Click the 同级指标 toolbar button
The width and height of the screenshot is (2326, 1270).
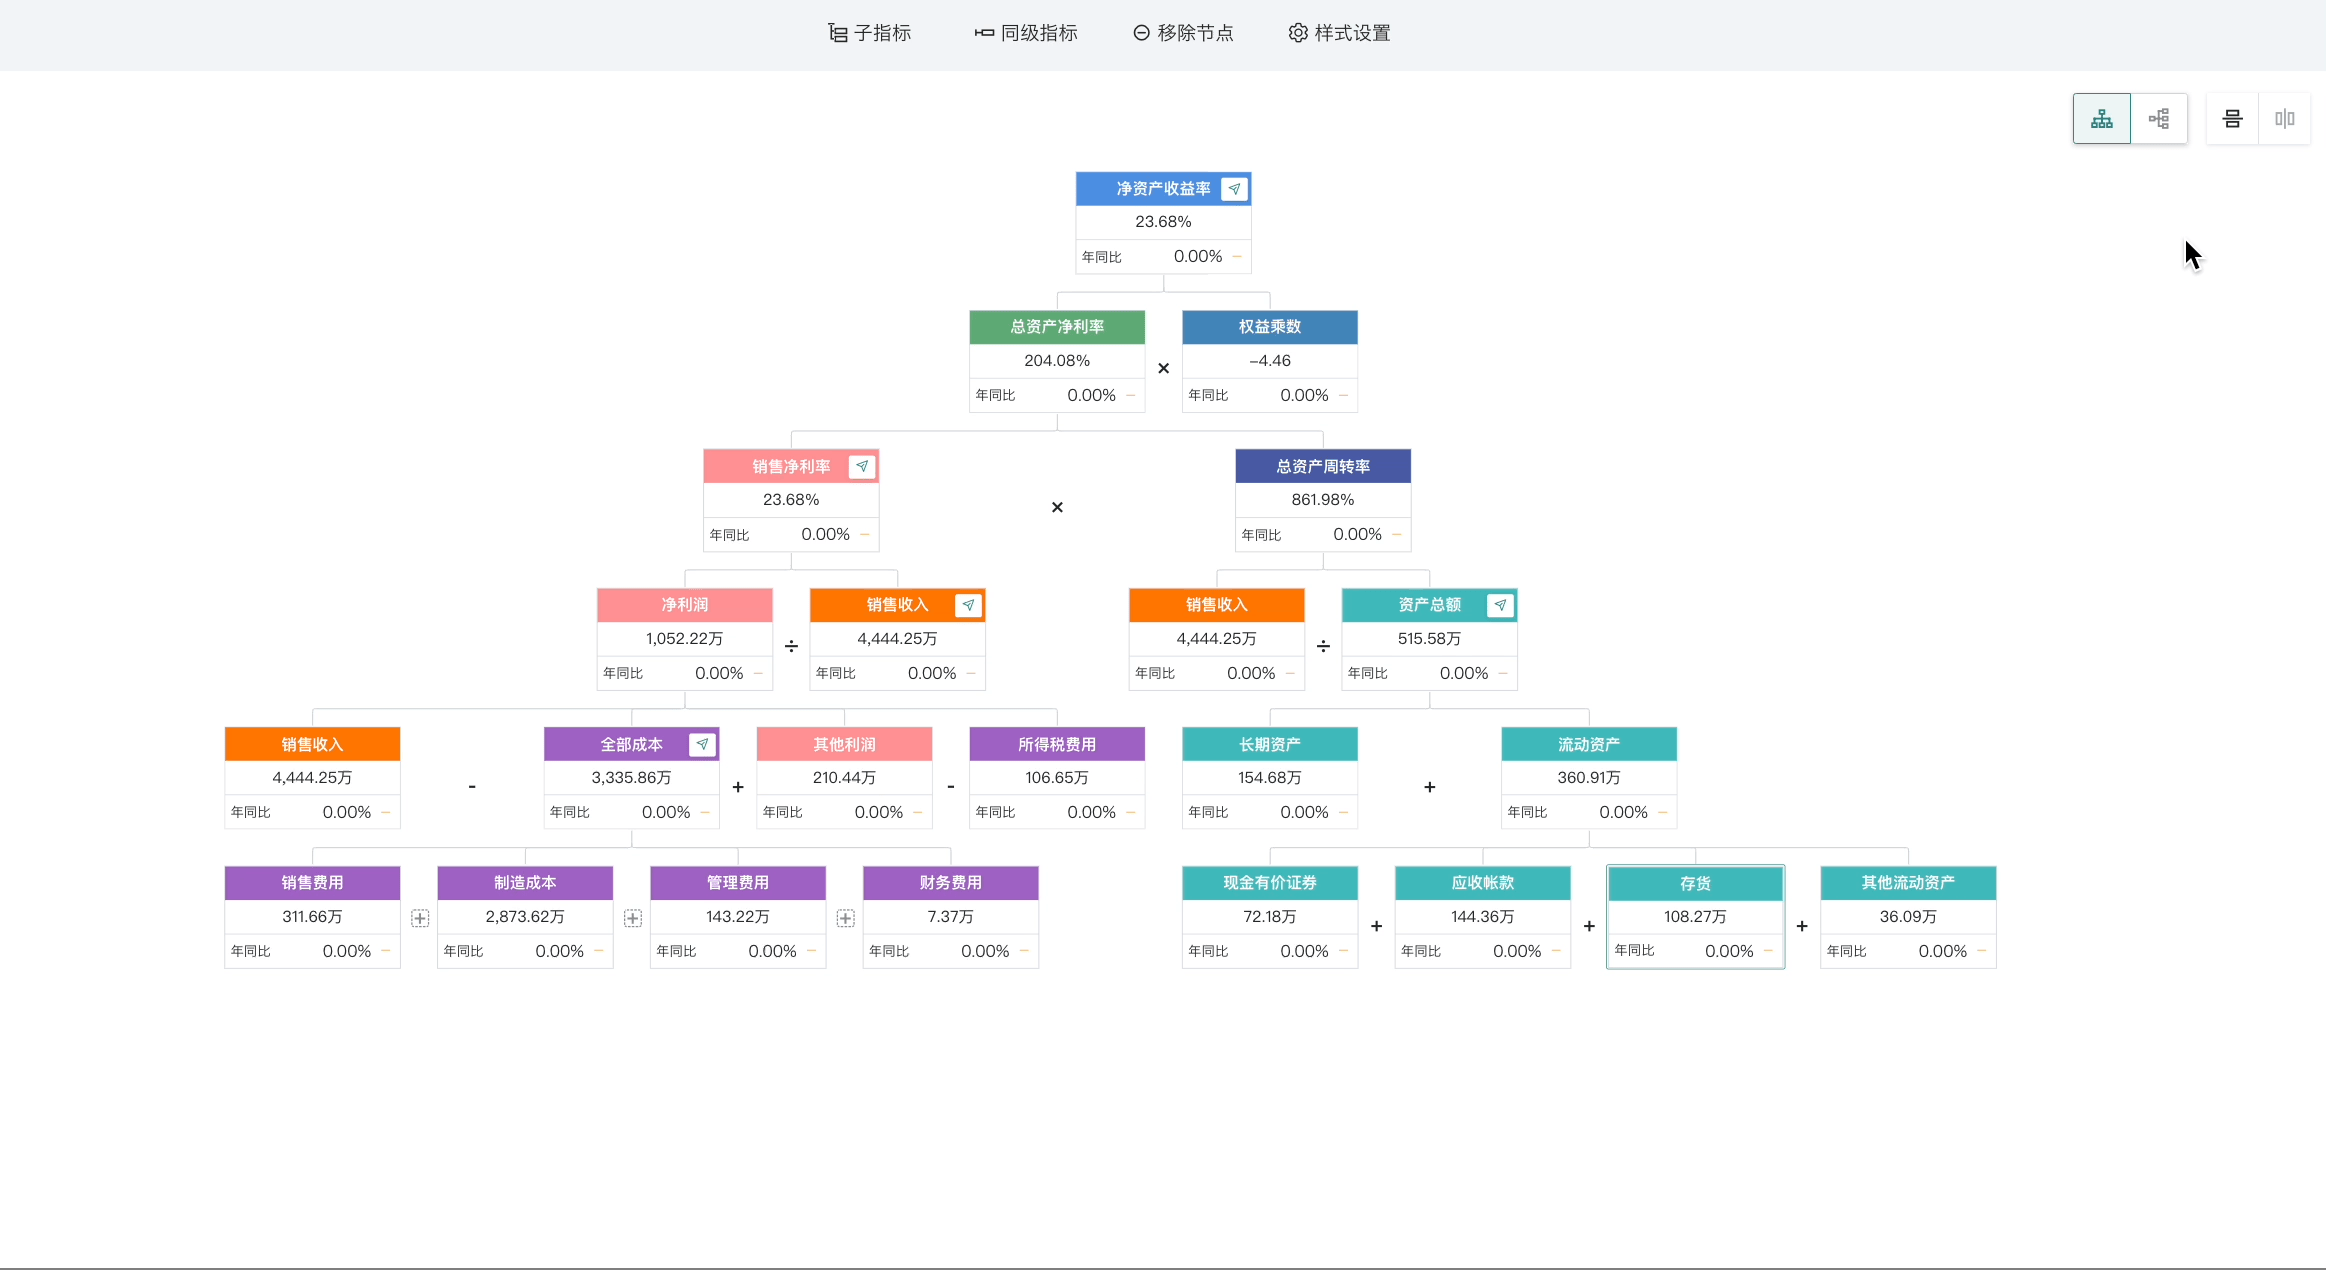[1026, 33]
